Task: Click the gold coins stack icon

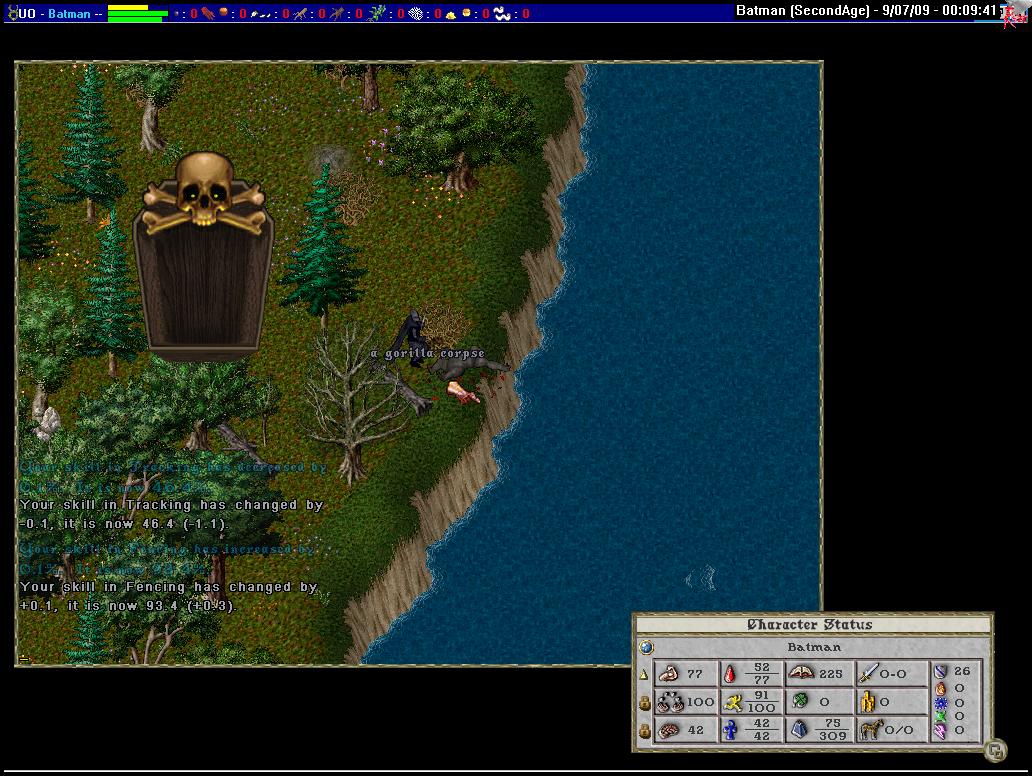Action: click(x=868, y=702)
